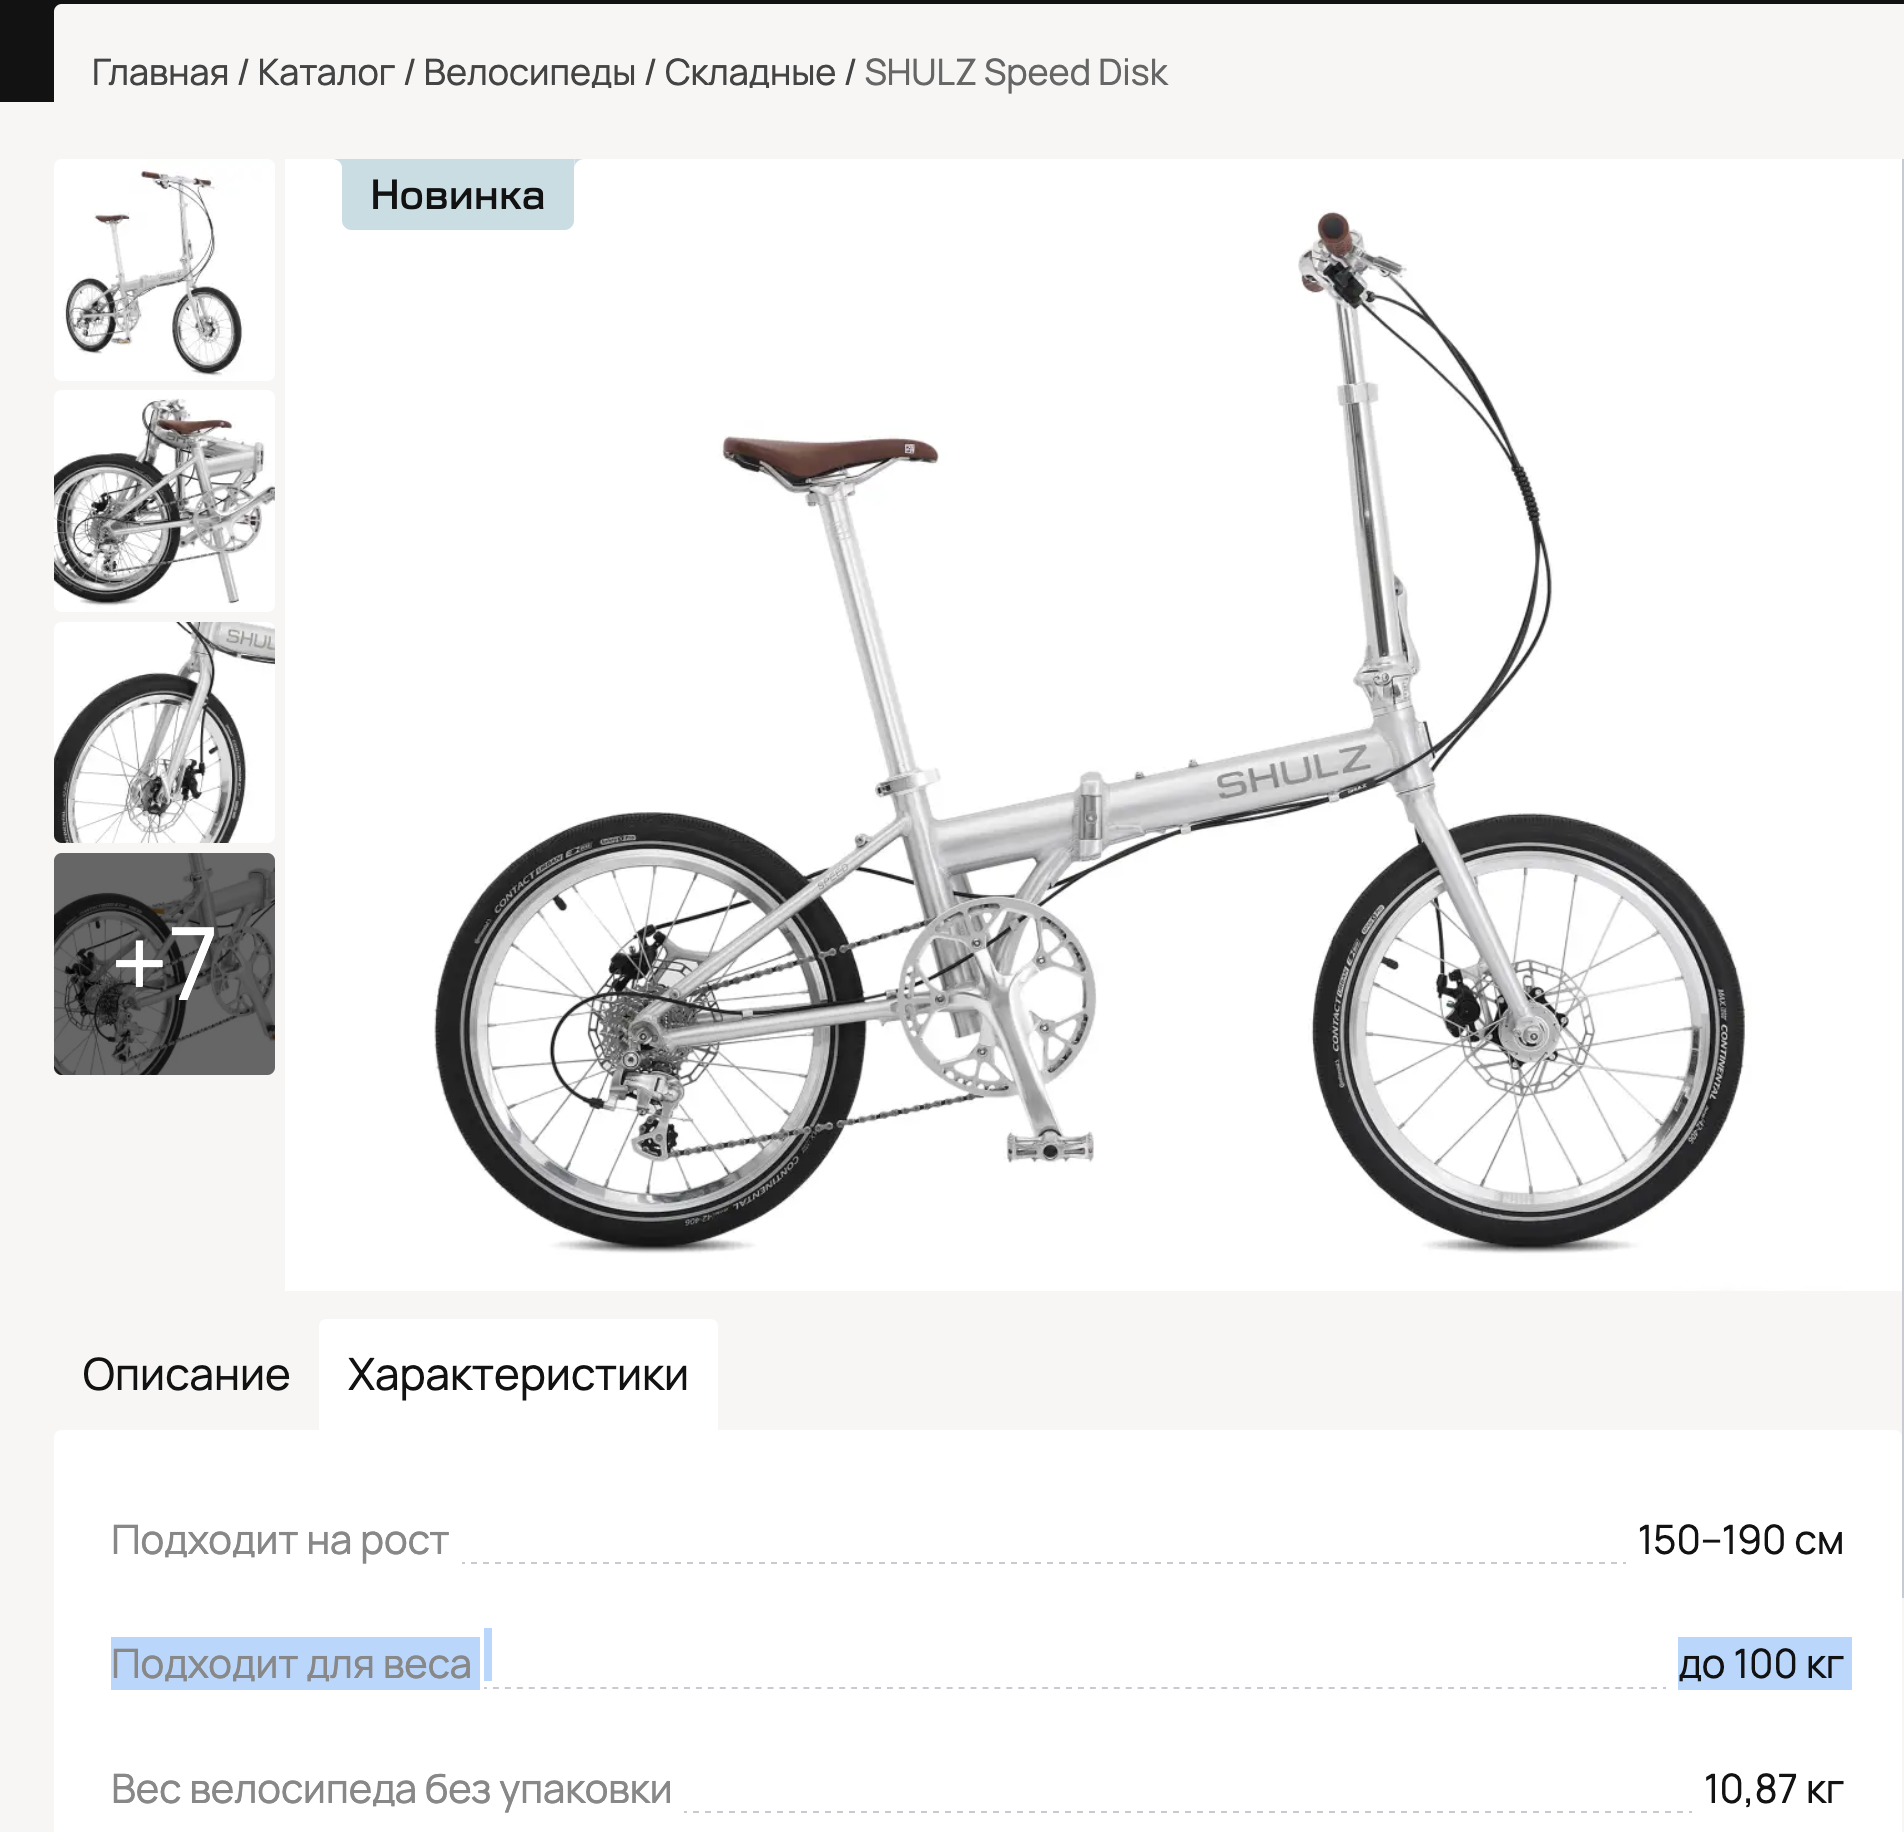The image size is (1904, 1832).
Task: Select first thumbnail of unfolded bike
Action: [x=164, y=270]
